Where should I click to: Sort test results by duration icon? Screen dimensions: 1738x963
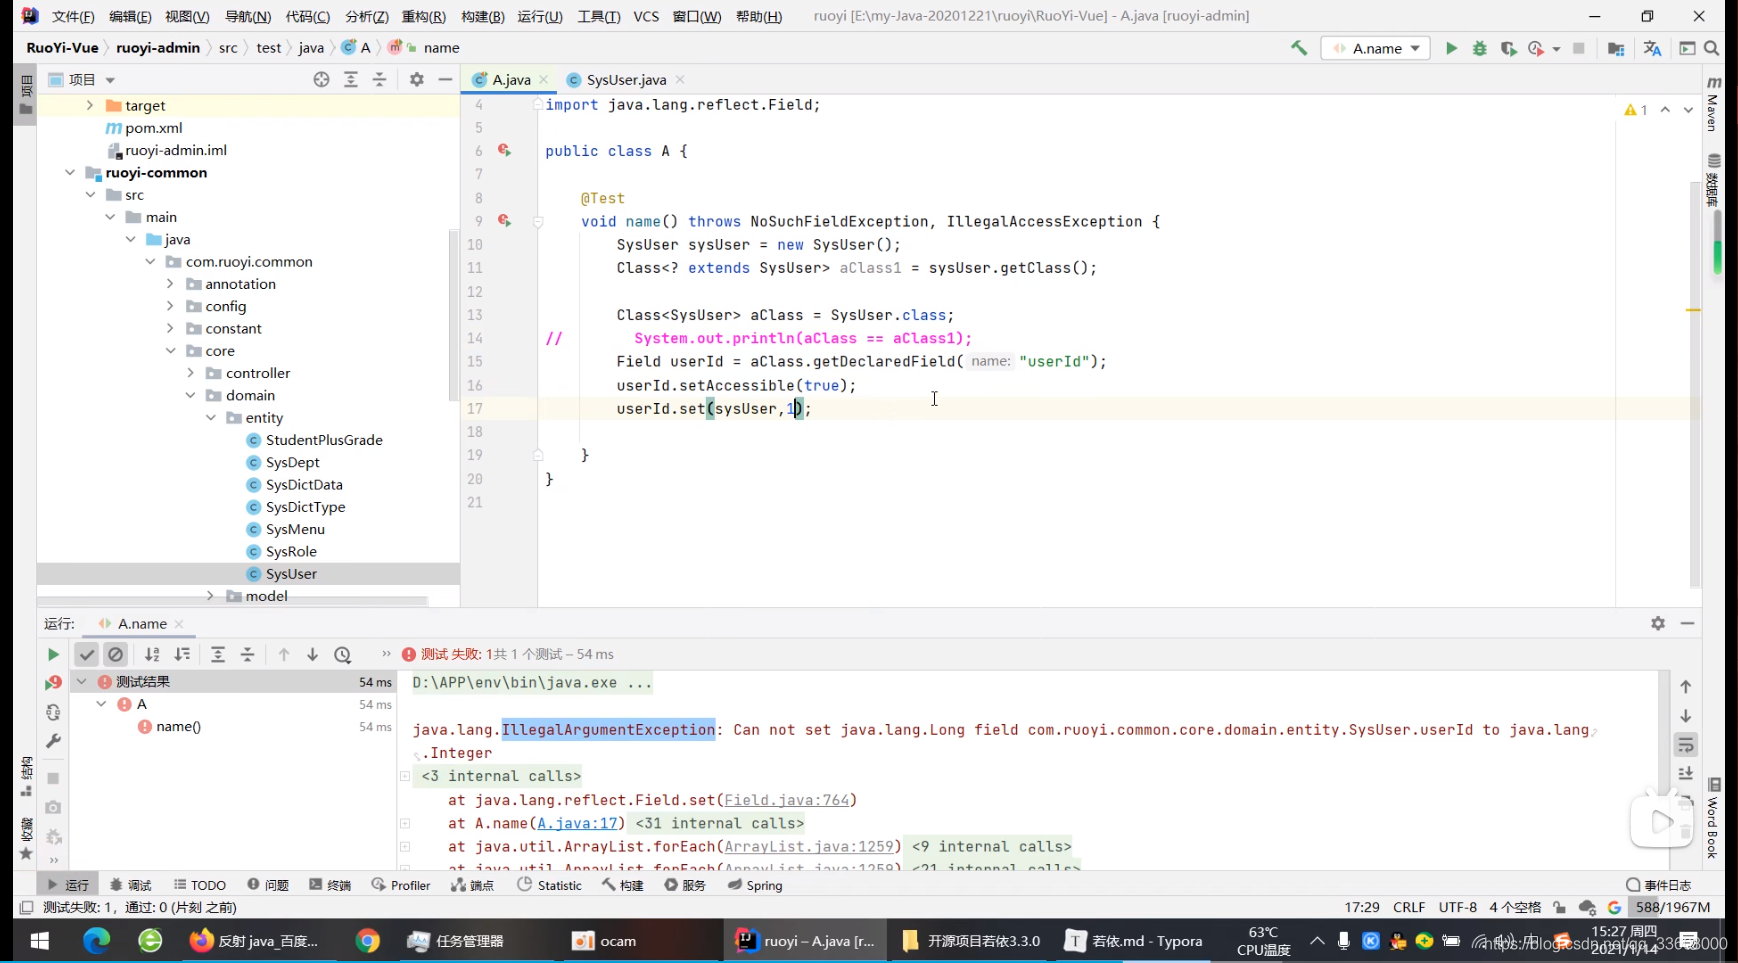(182, 654)
